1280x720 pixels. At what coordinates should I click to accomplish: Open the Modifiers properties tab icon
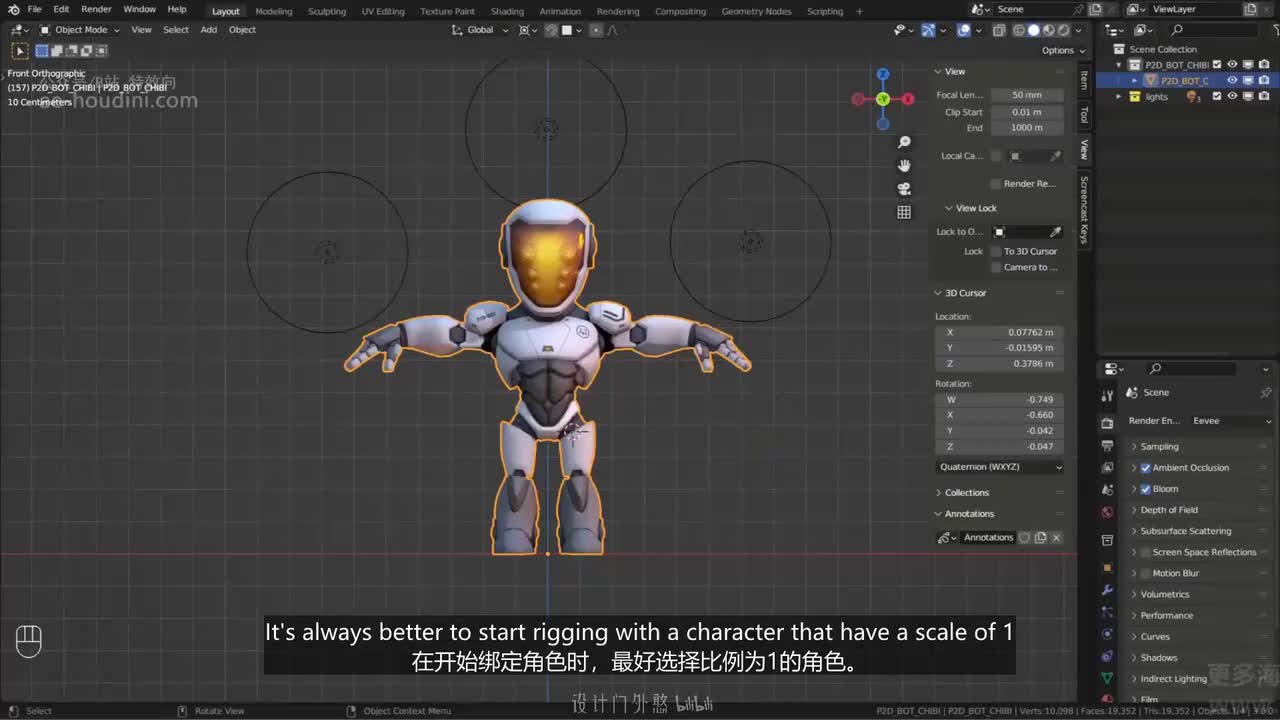click(1107, 590)
